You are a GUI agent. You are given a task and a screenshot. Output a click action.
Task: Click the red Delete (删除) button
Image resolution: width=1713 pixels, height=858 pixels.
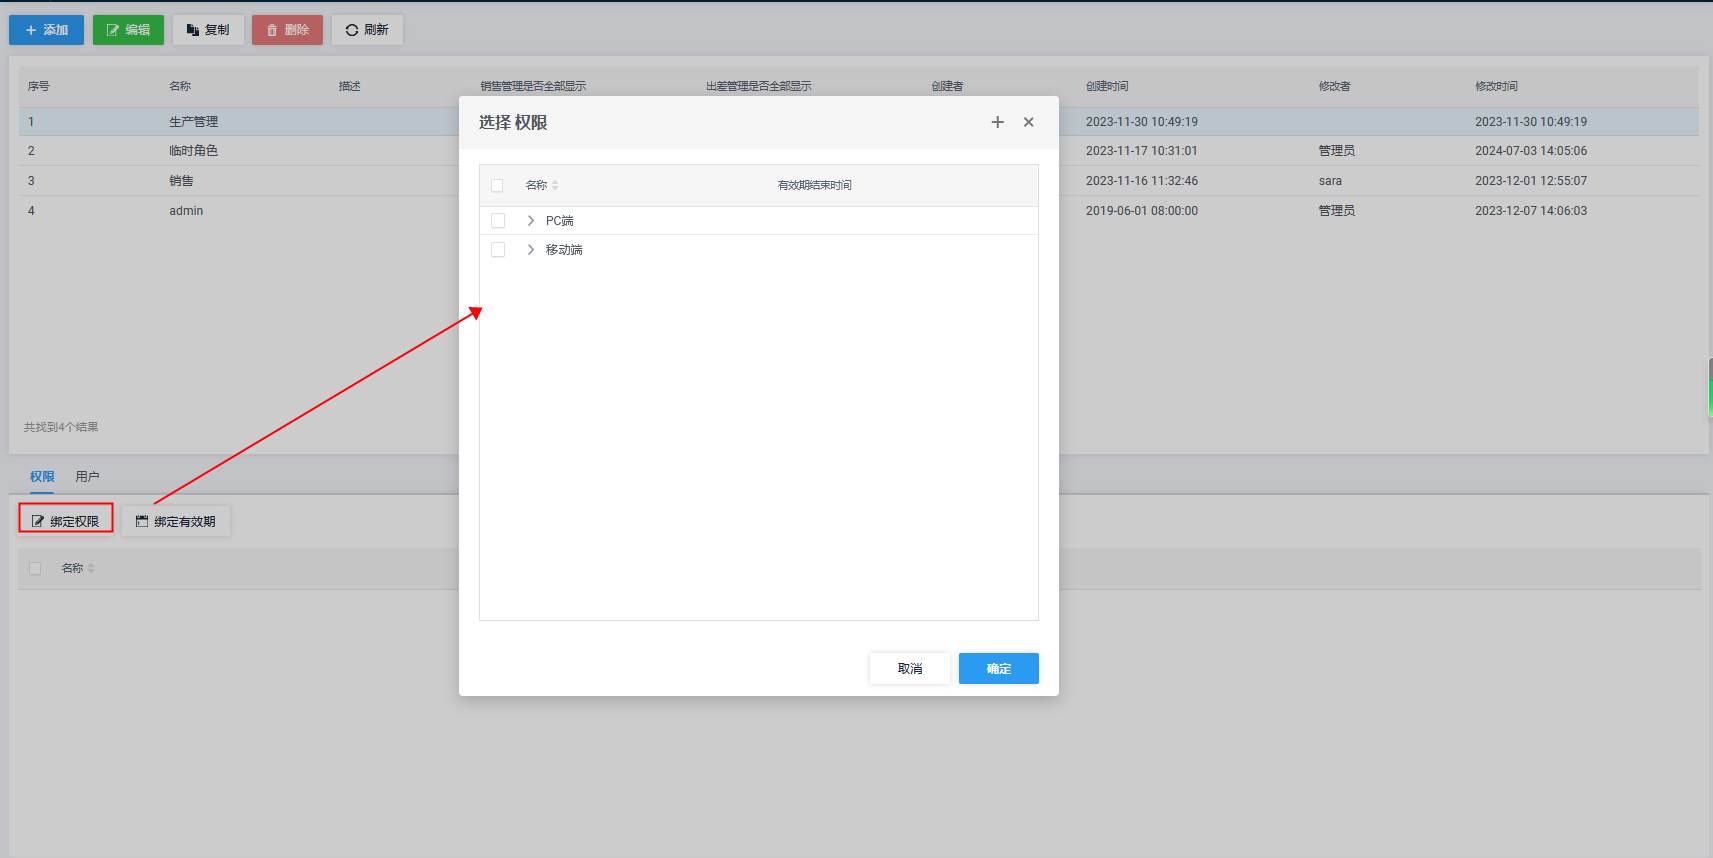(287, 30)
